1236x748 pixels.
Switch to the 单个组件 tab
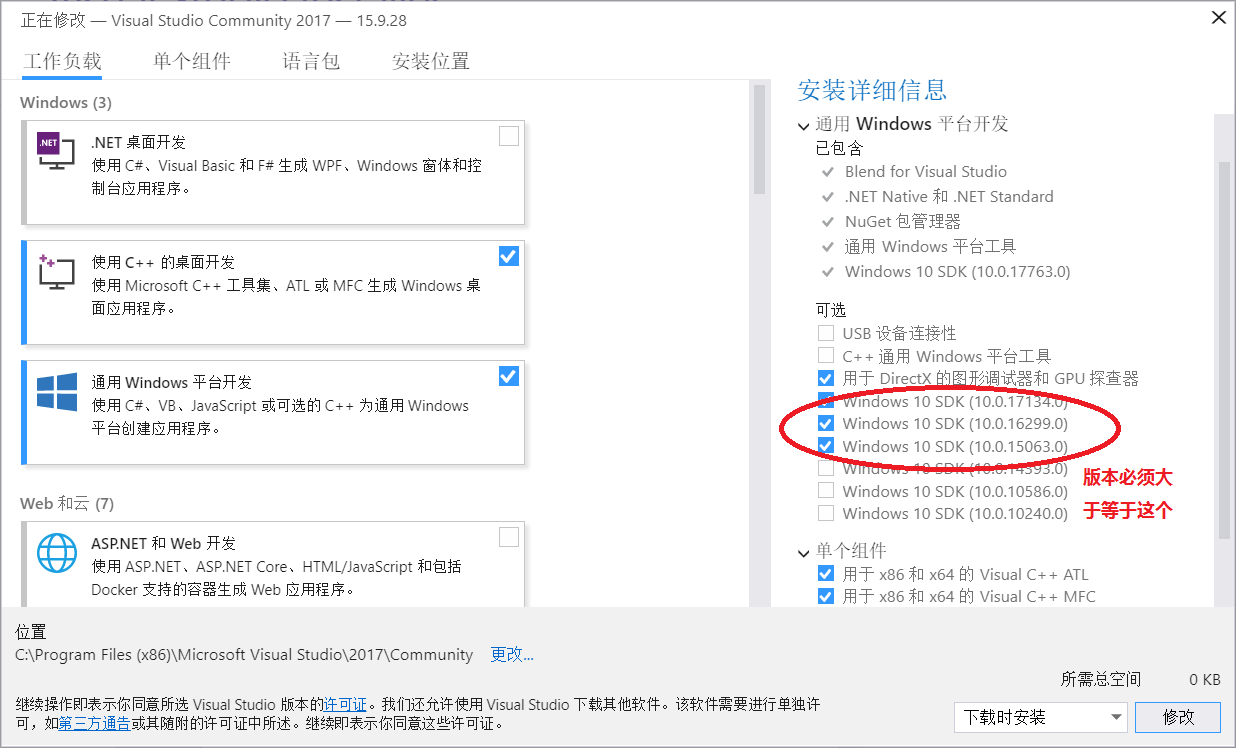(192, 62)
